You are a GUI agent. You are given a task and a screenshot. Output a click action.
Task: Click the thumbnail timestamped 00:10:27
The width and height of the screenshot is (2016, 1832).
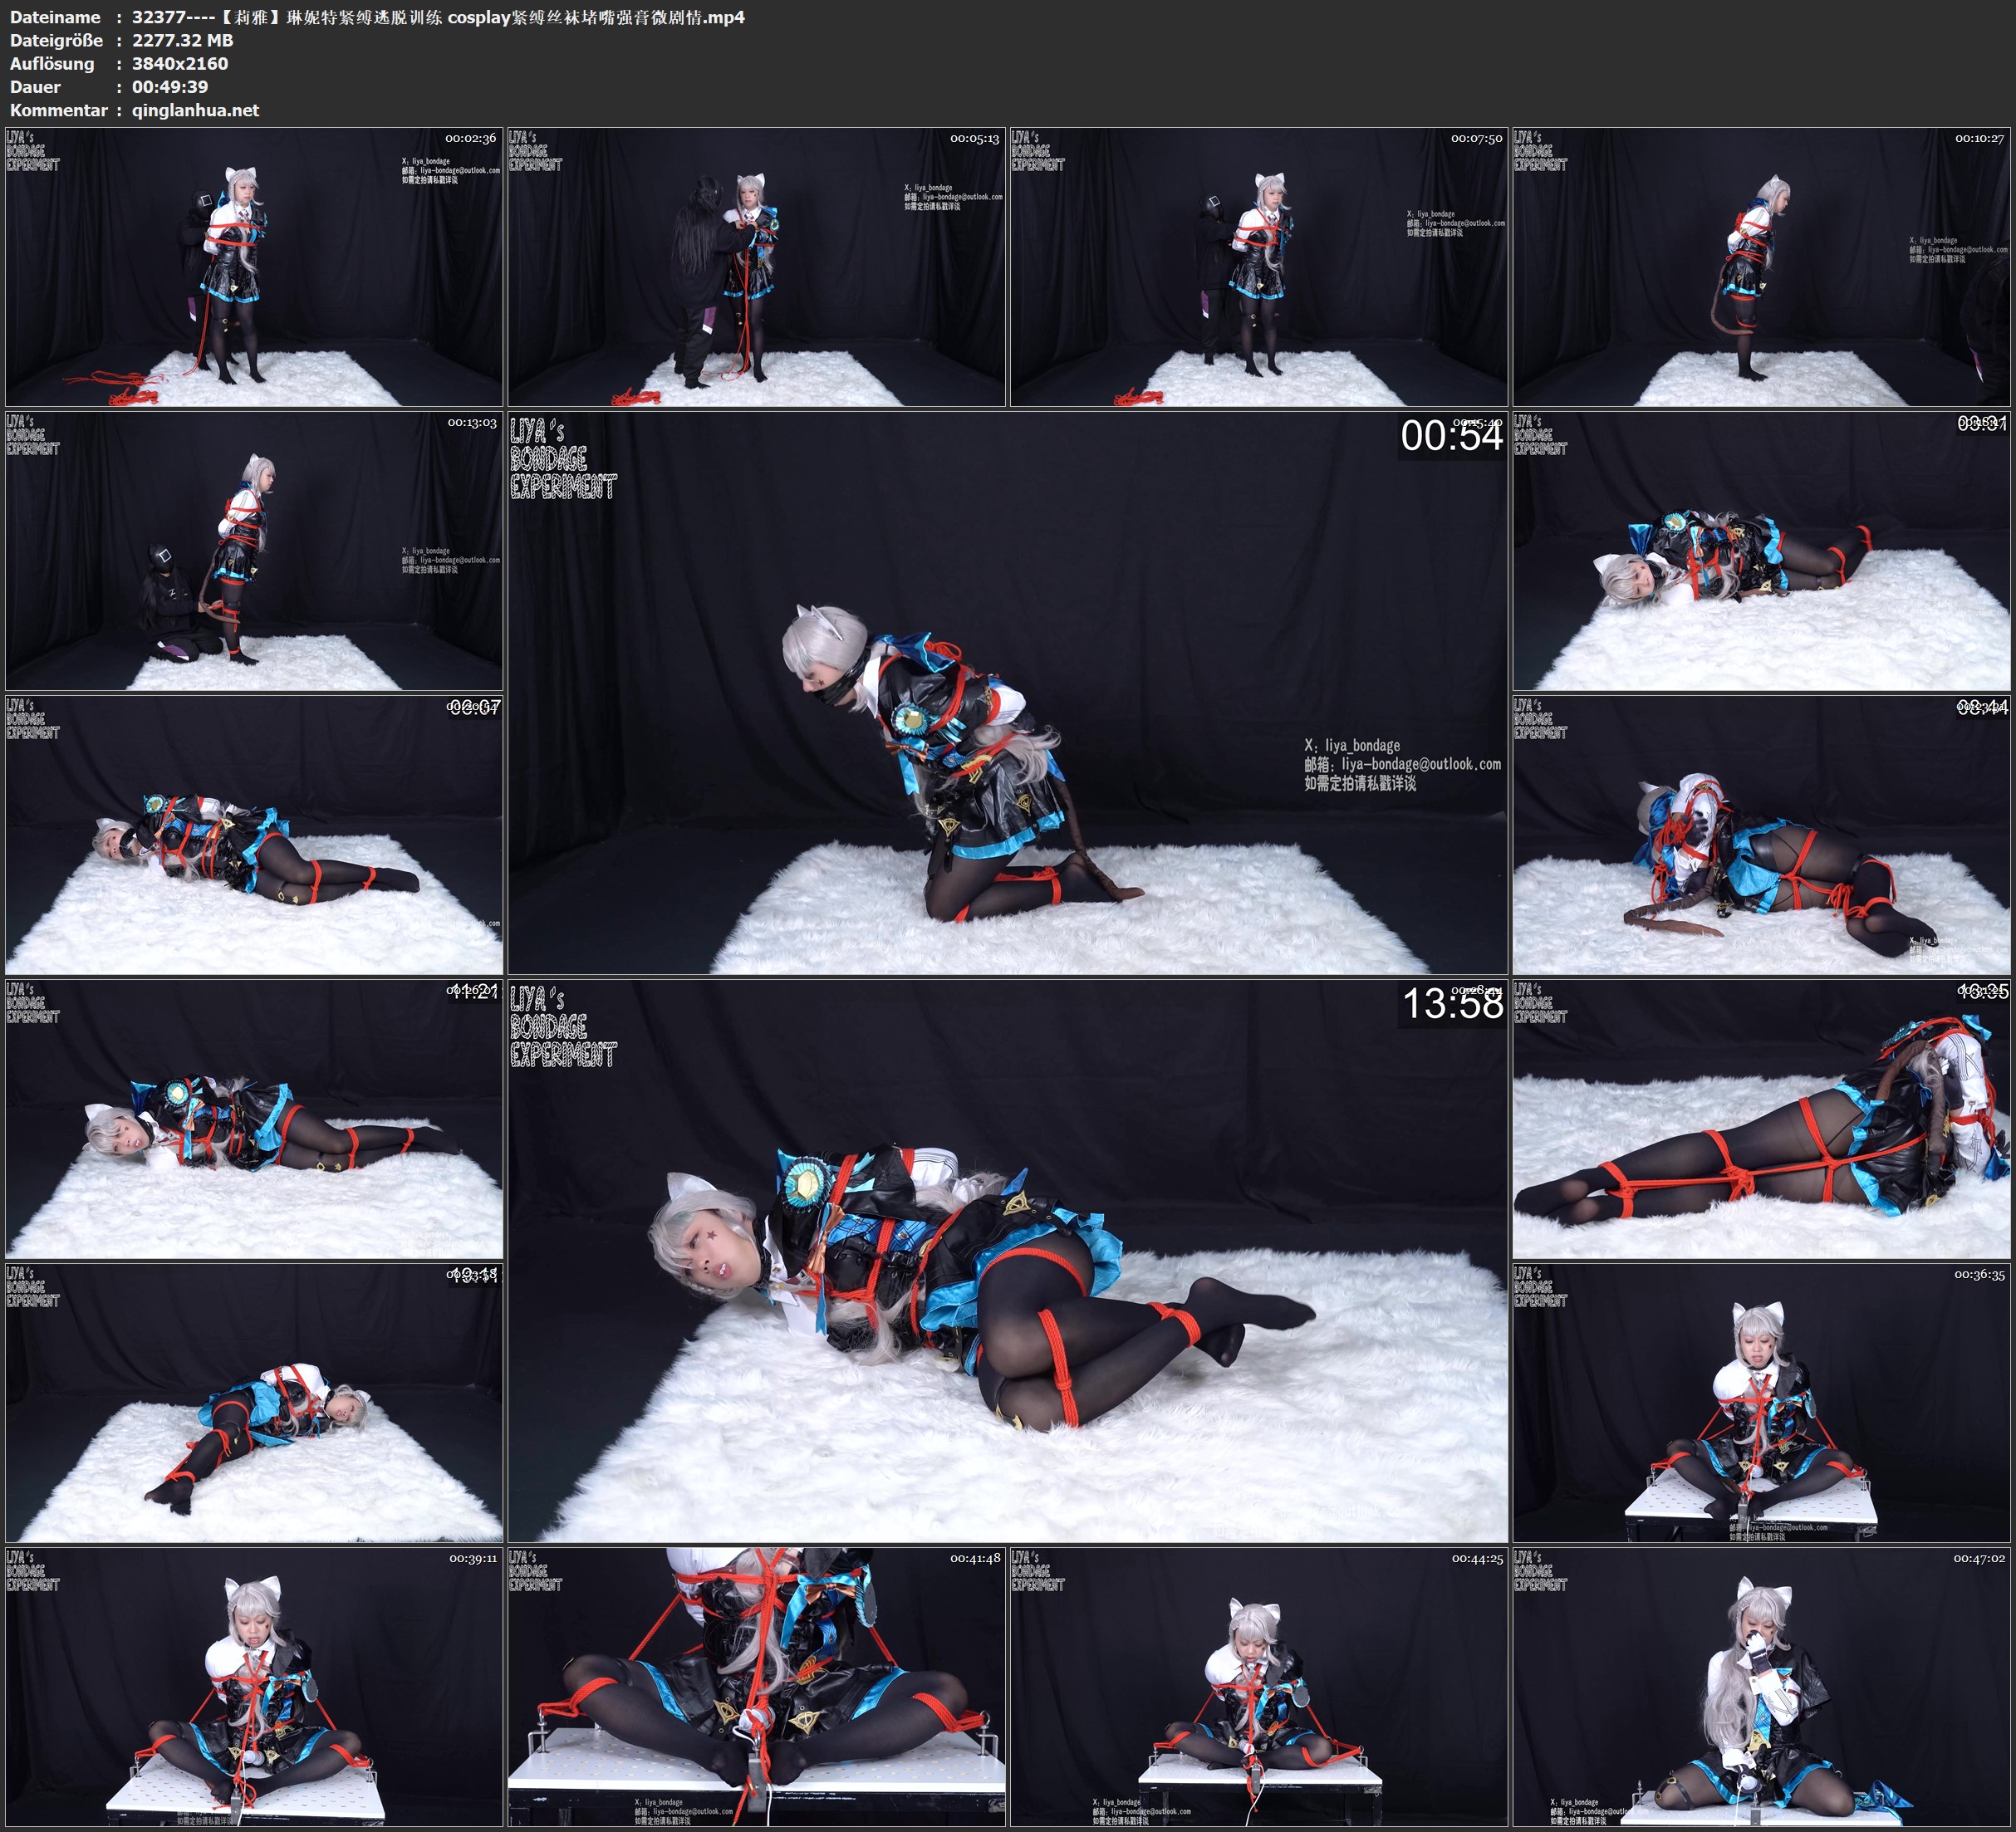click(1762, 266)
